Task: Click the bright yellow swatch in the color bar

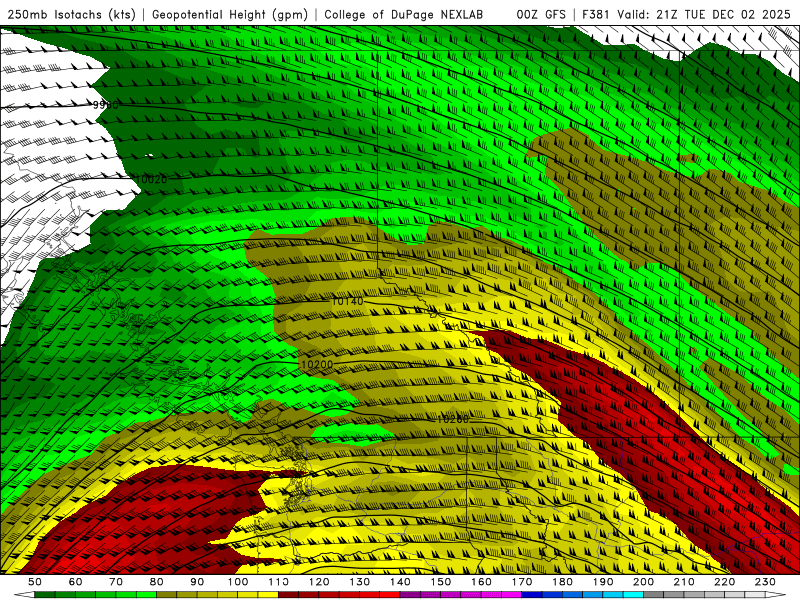Action: pos(268,594)
